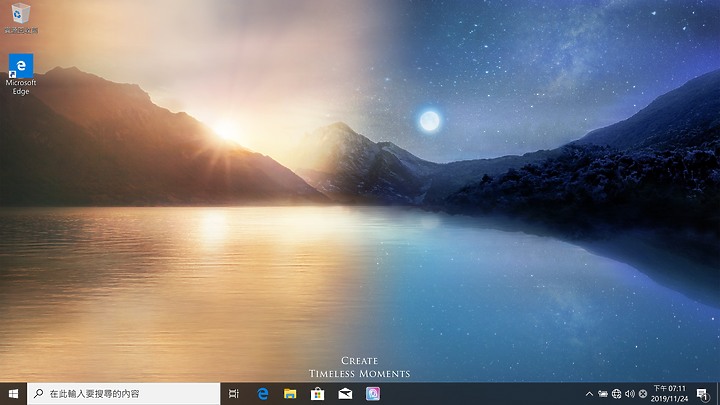This screenshot has width=720, height=405.
Task: Launch Microsoft Edge from the taskbar
Action: (262, 394)
